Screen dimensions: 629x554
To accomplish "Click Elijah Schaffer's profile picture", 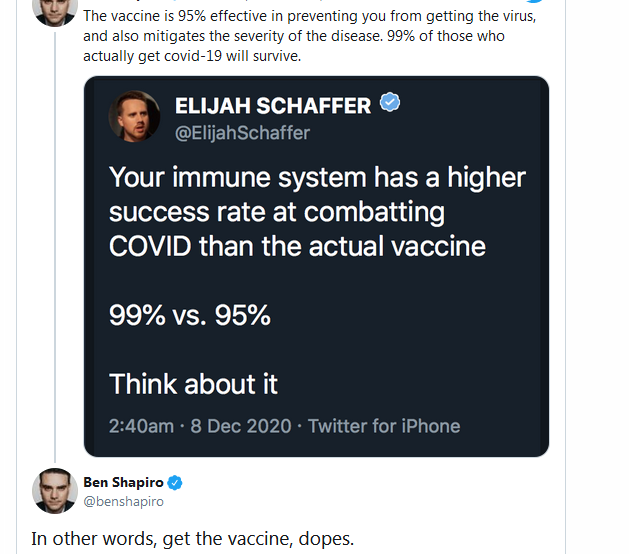I will tap(138, 118).
